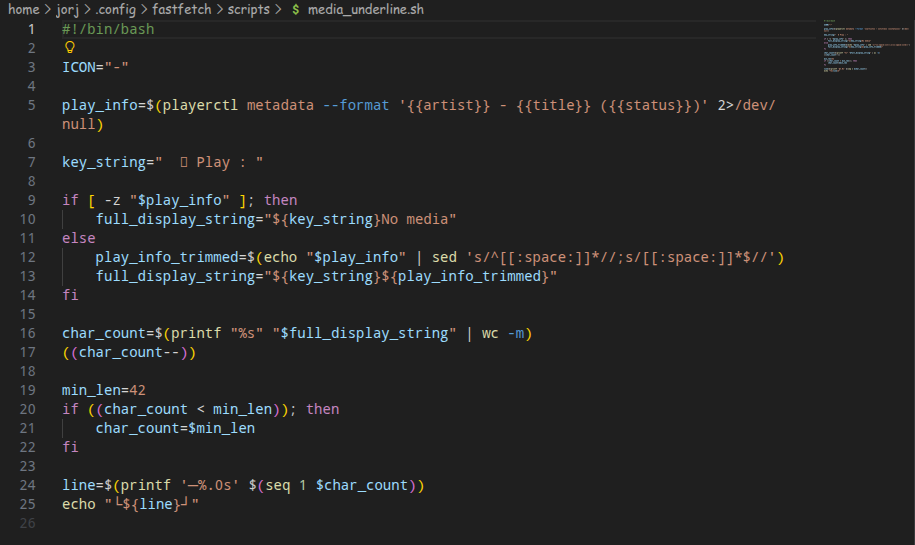Click the shell file icon in breadcrumb

pos(296,10)
